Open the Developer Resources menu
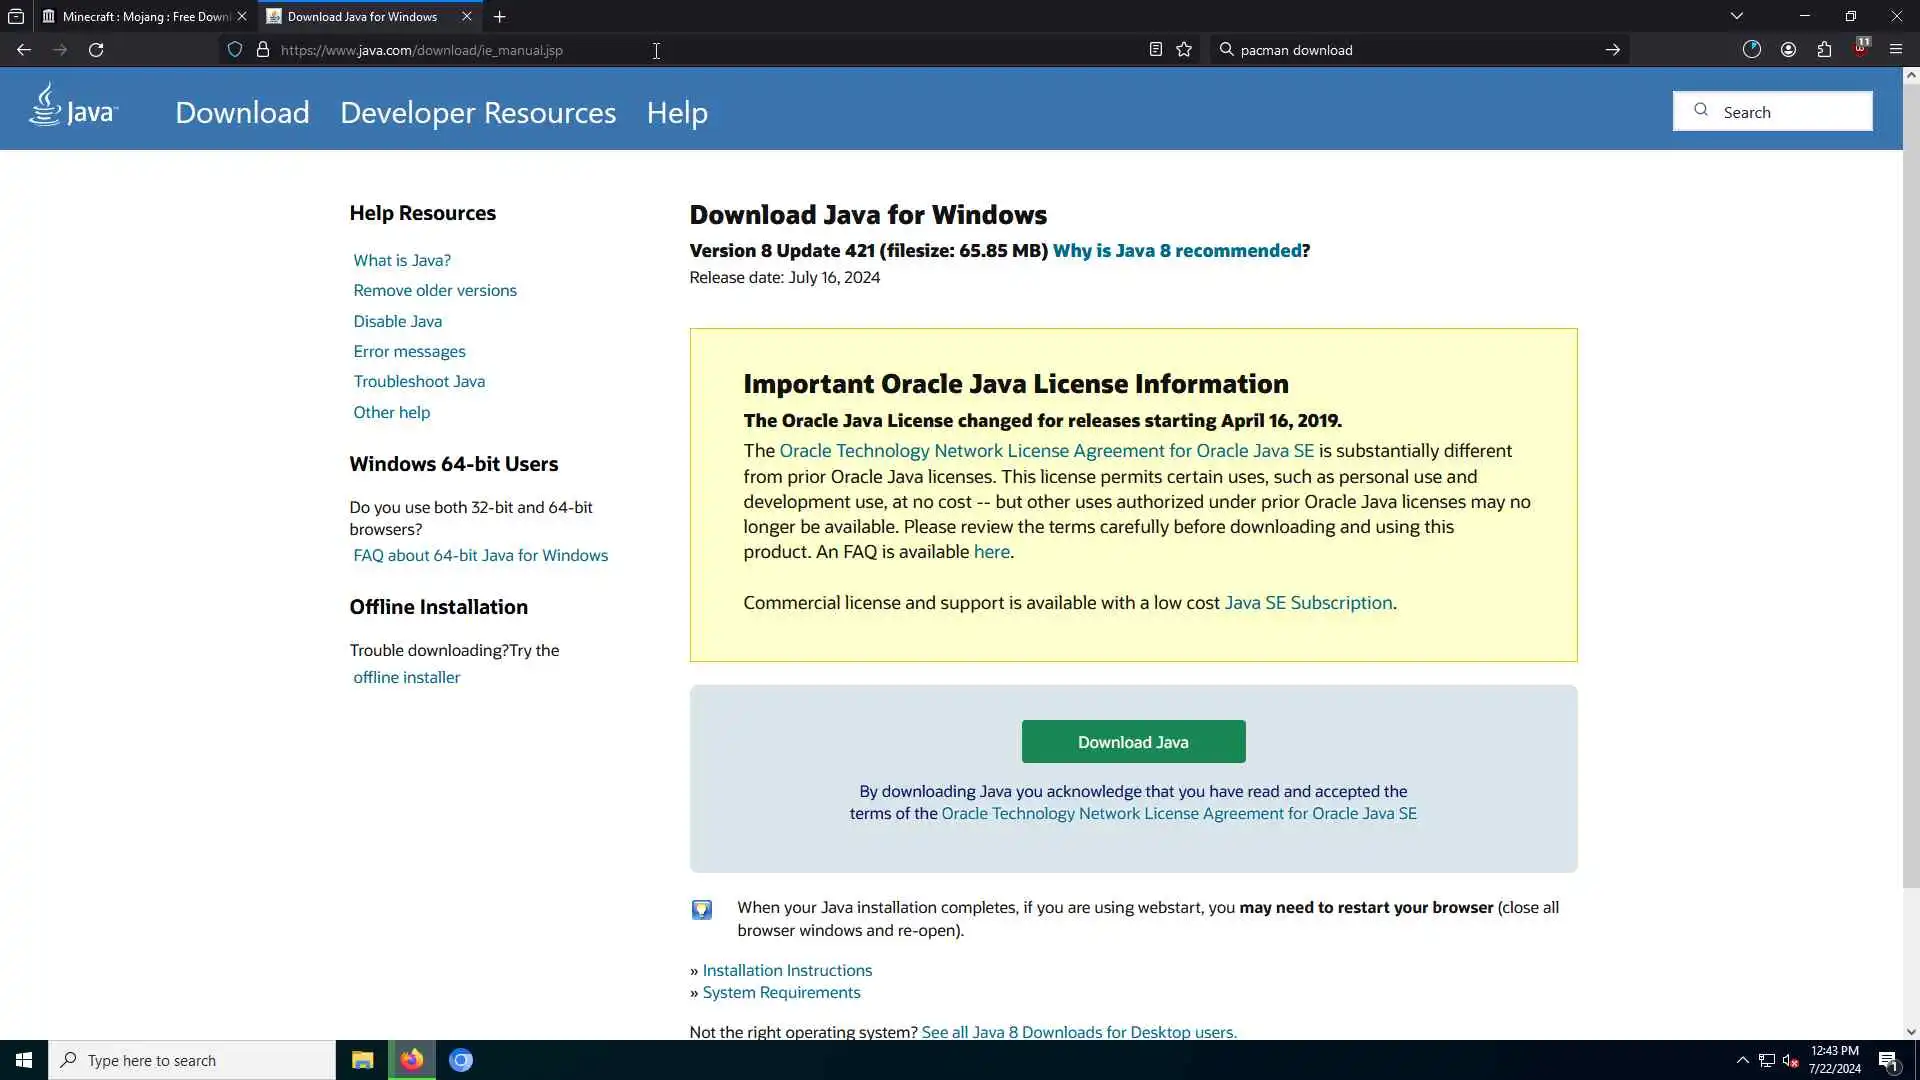 [478, 113]
